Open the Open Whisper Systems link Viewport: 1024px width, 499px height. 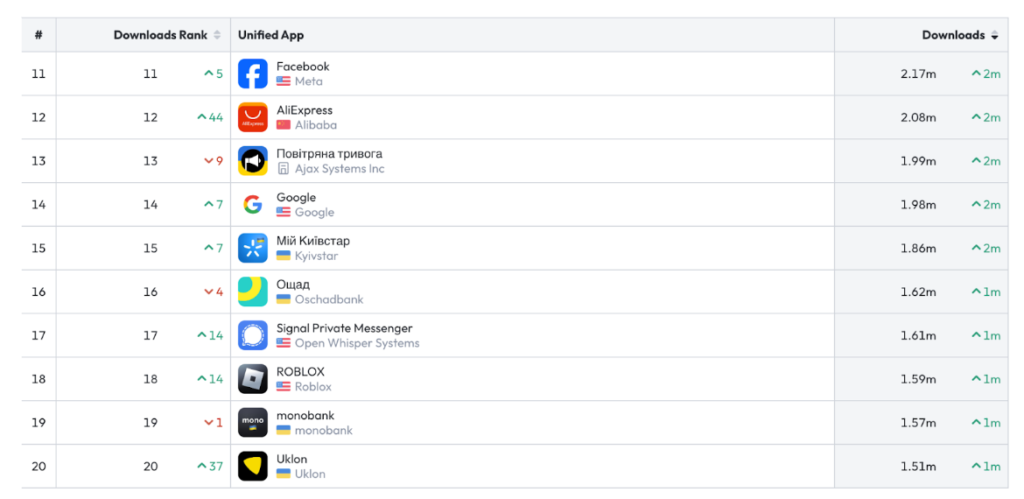pyautogui.click(x=357, y=343)
